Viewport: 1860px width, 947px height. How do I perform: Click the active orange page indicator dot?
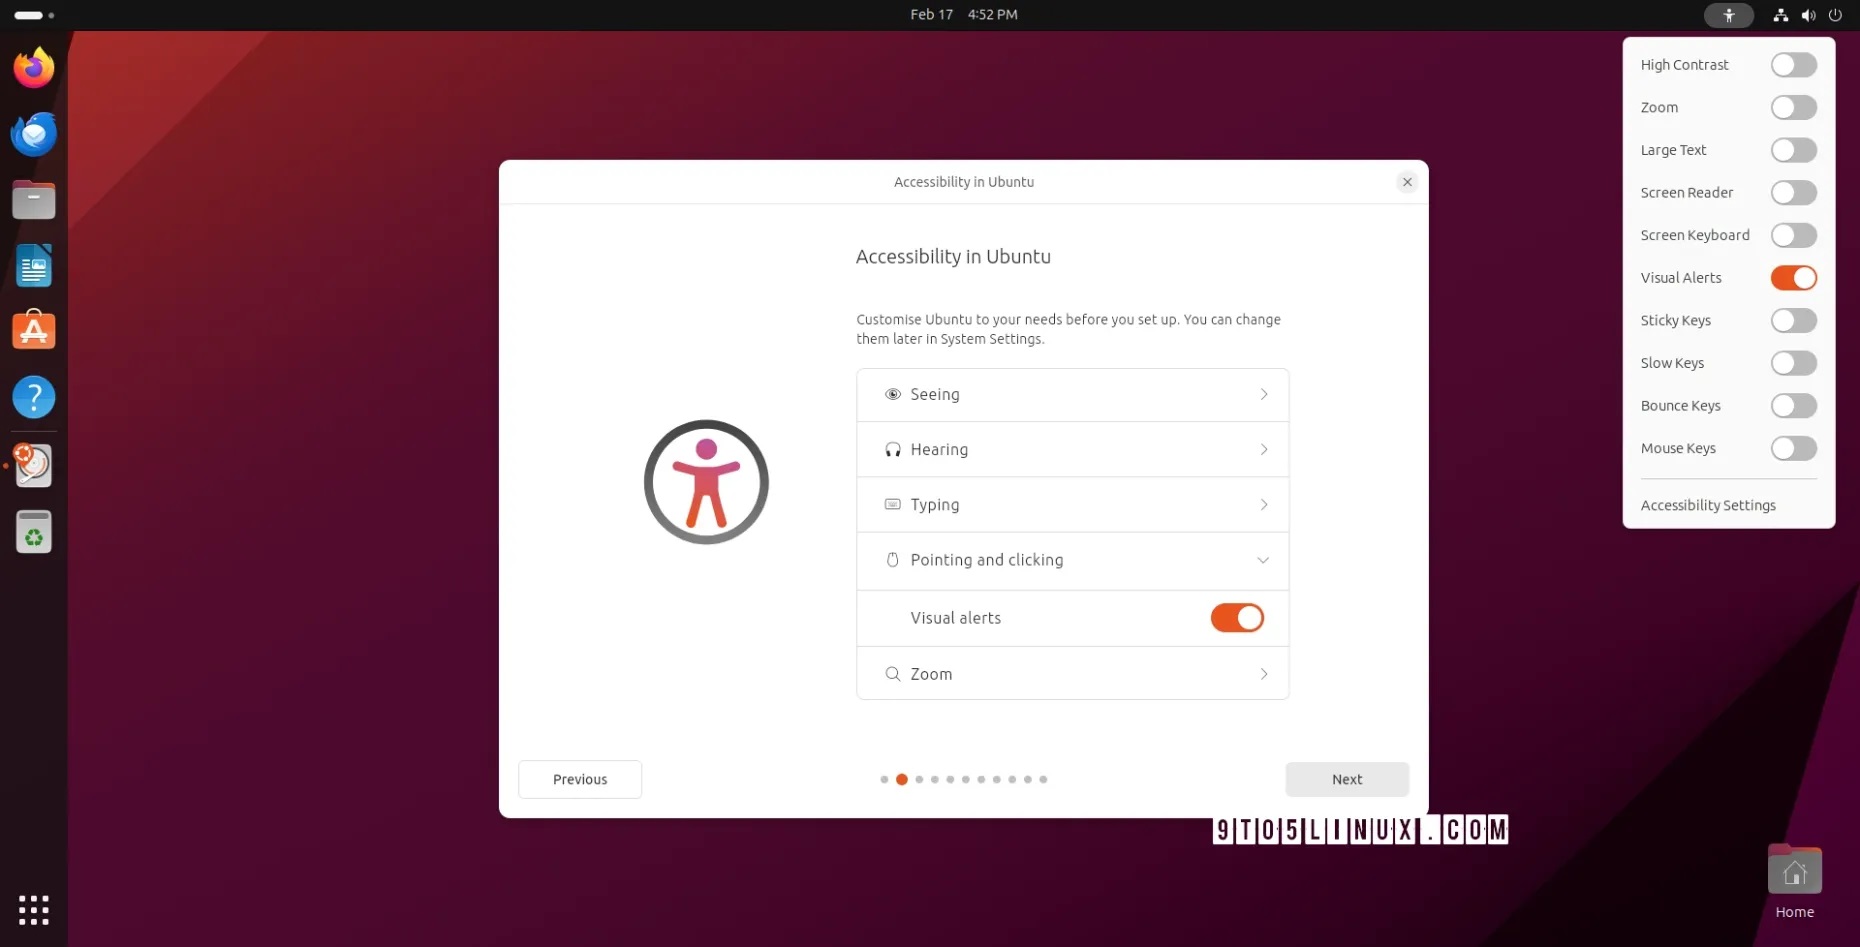[901, 779]
